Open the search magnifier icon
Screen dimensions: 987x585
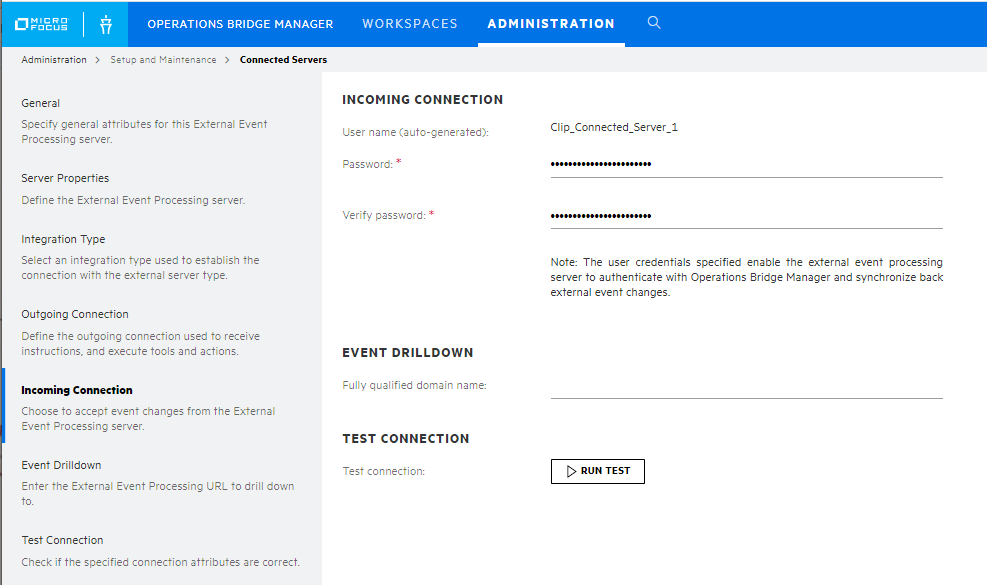[x=654, y=23]
